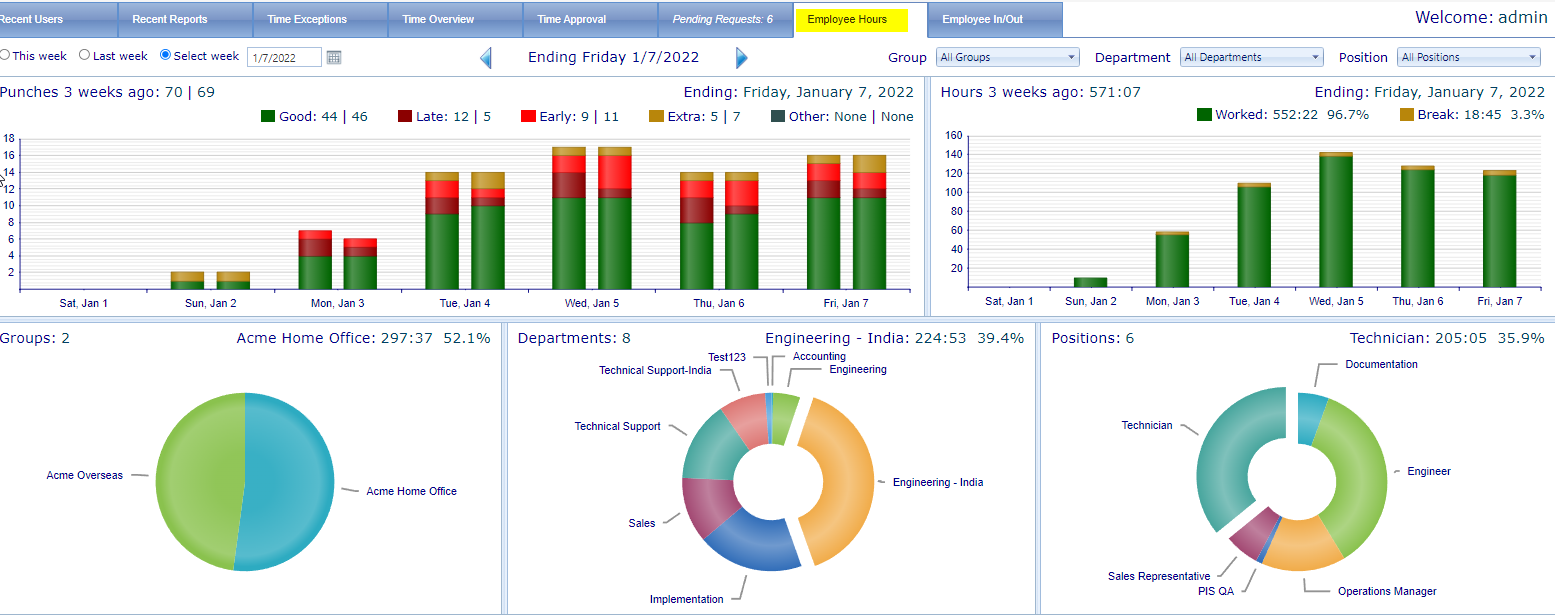Select the "Last week" radio button

[x=84, y=55]
